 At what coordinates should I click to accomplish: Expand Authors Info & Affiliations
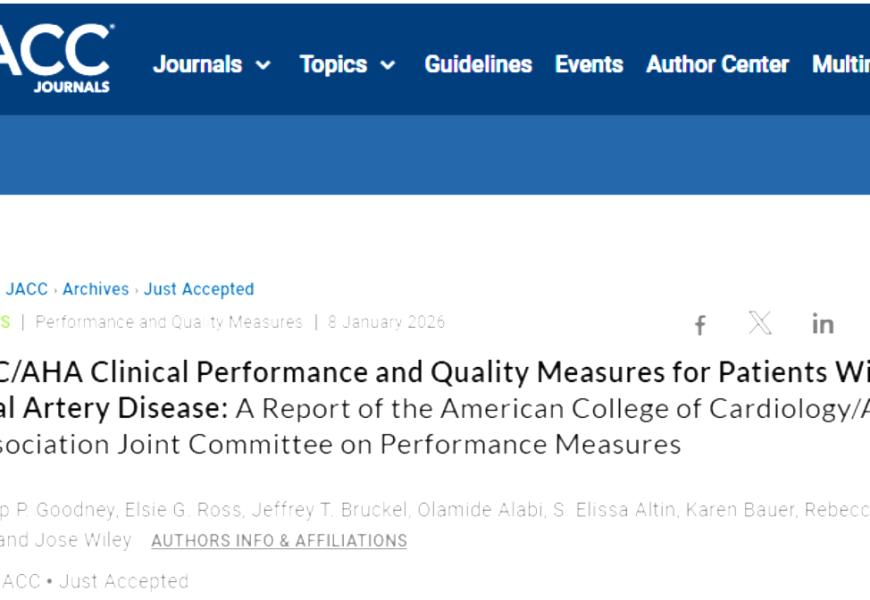[279, 541]
